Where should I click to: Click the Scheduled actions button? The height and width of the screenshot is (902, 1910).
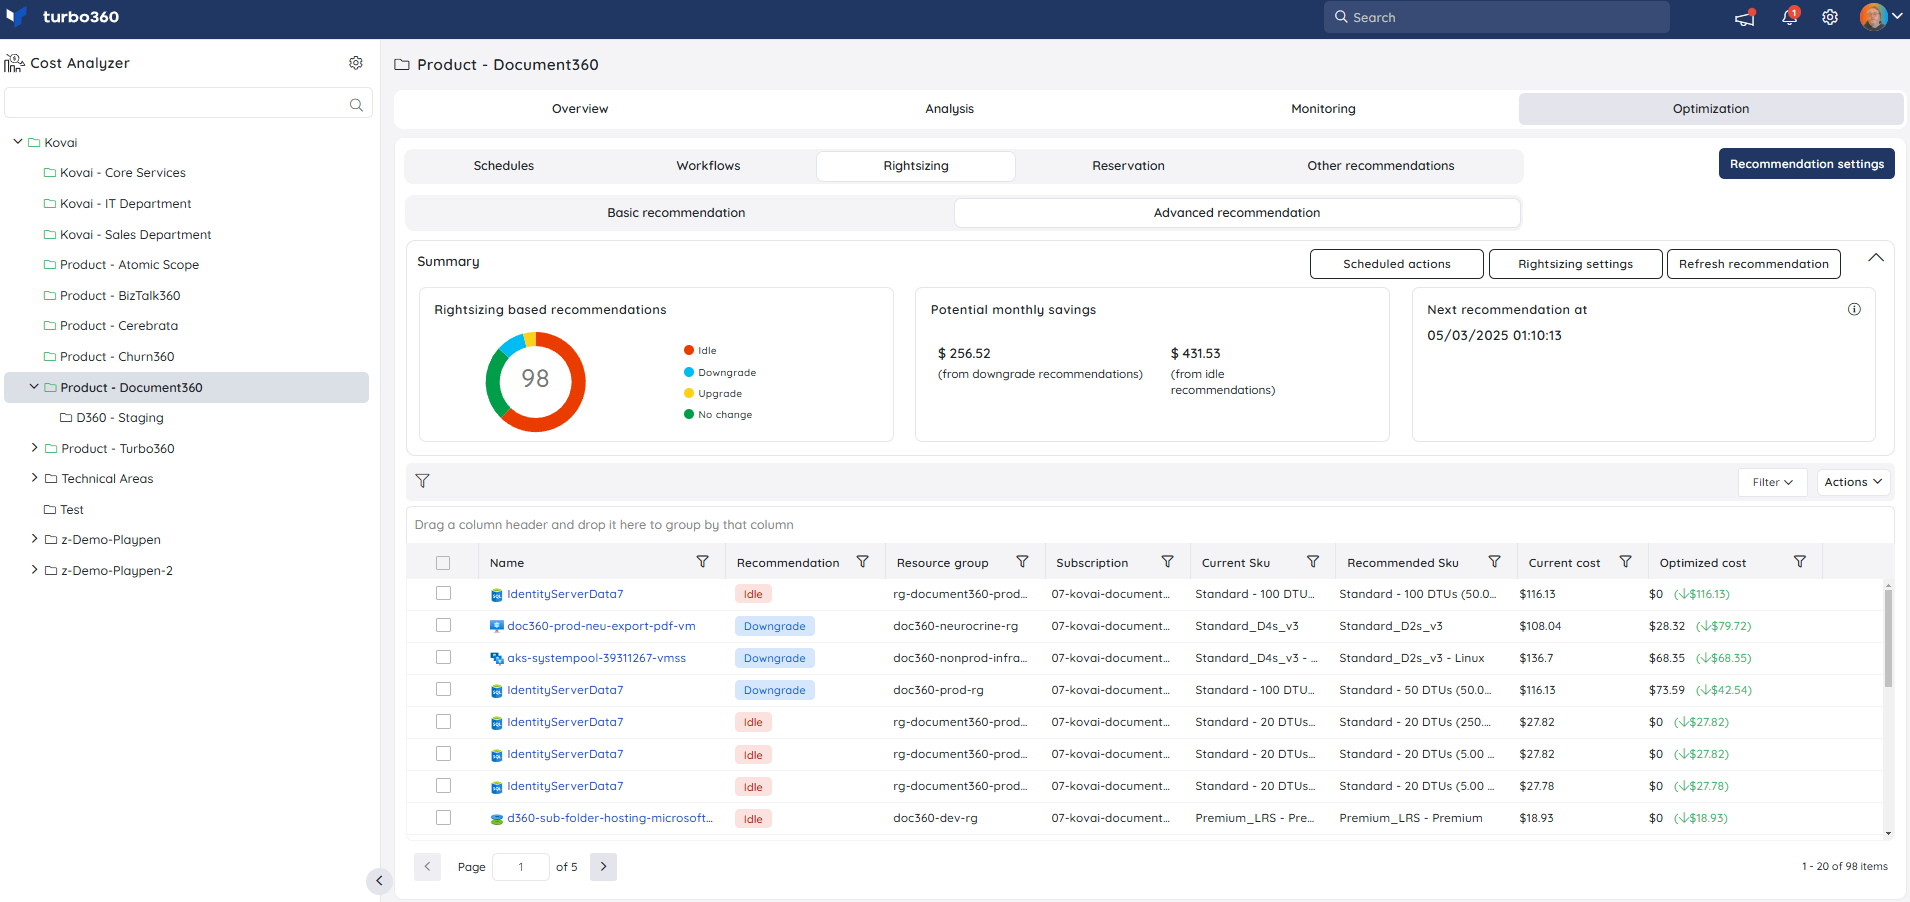pos(1396,264)
